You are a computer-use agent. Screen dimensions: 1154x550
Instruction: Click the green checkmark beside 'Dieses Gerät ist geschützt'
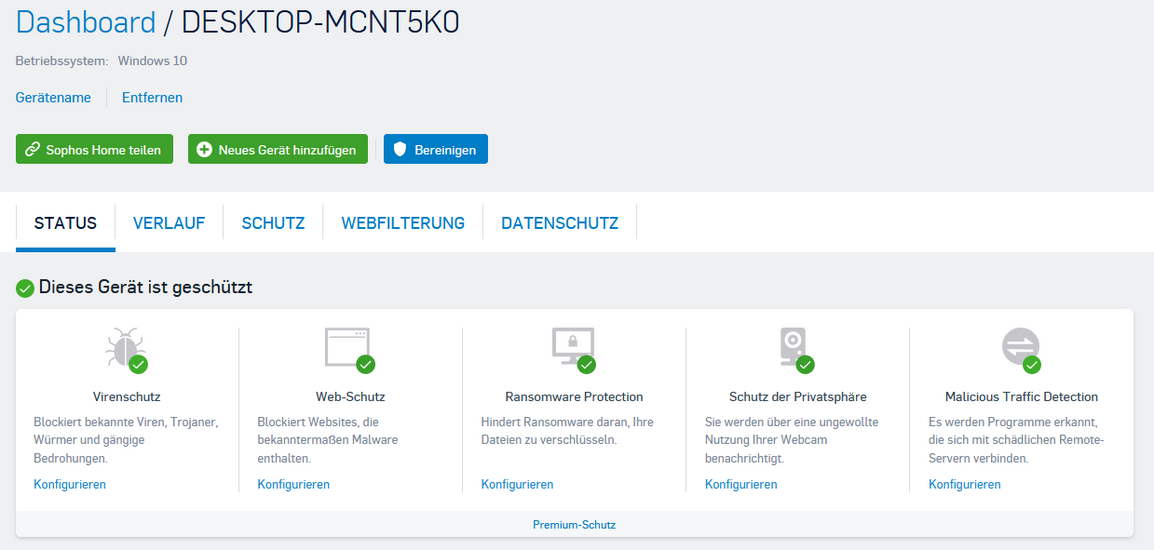point(25,288)
